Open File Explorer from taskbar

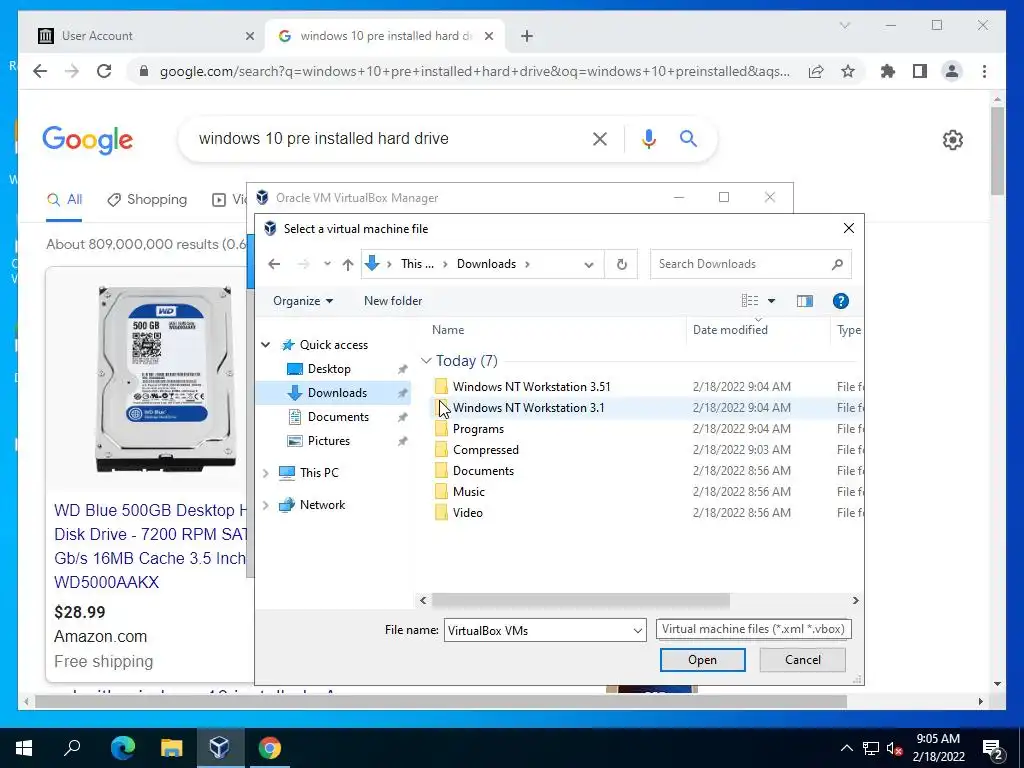coord(171,748)
